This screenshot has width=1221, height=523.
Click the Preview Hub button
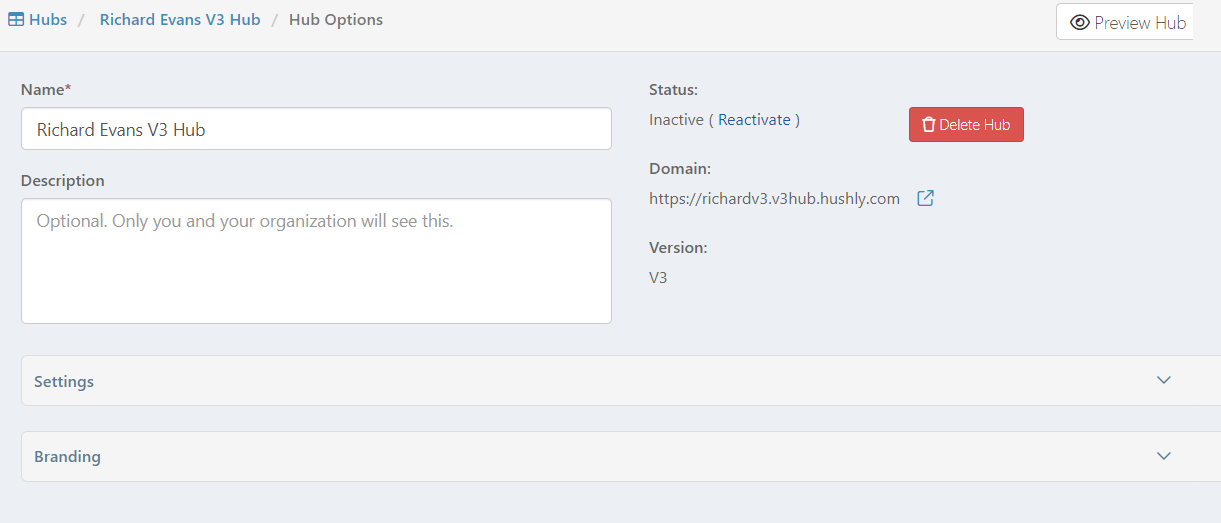pos(1127,22)
